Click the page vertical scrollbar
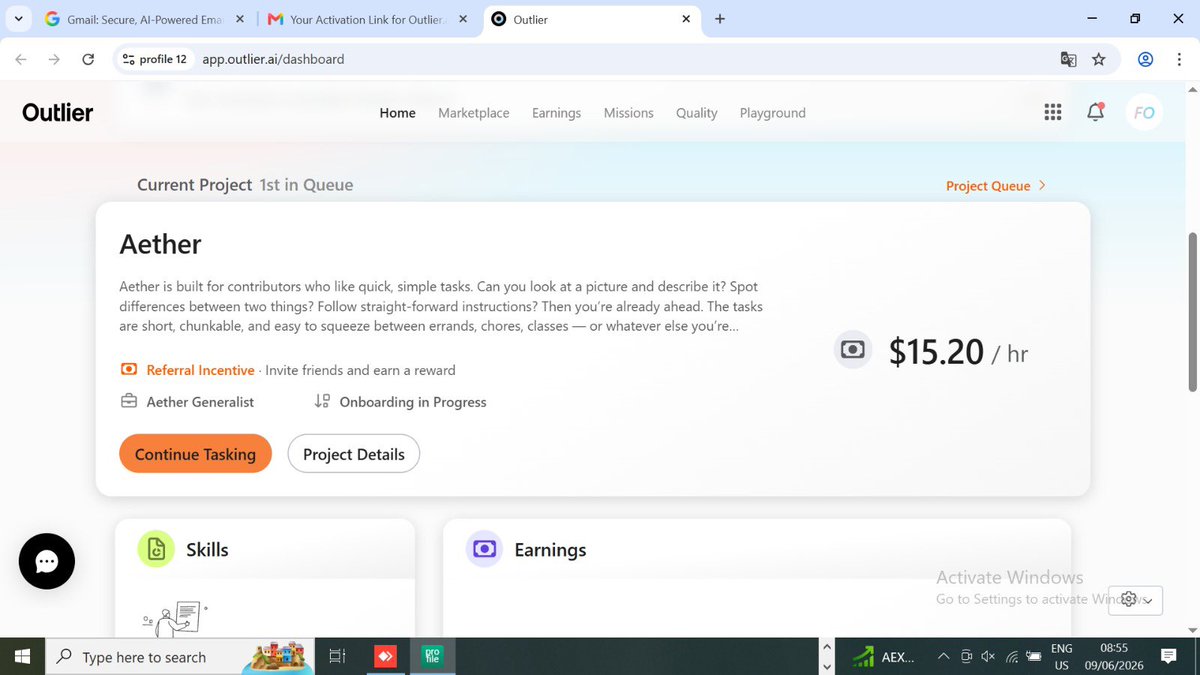The image size is (1200, 675). coord(1192,310)
